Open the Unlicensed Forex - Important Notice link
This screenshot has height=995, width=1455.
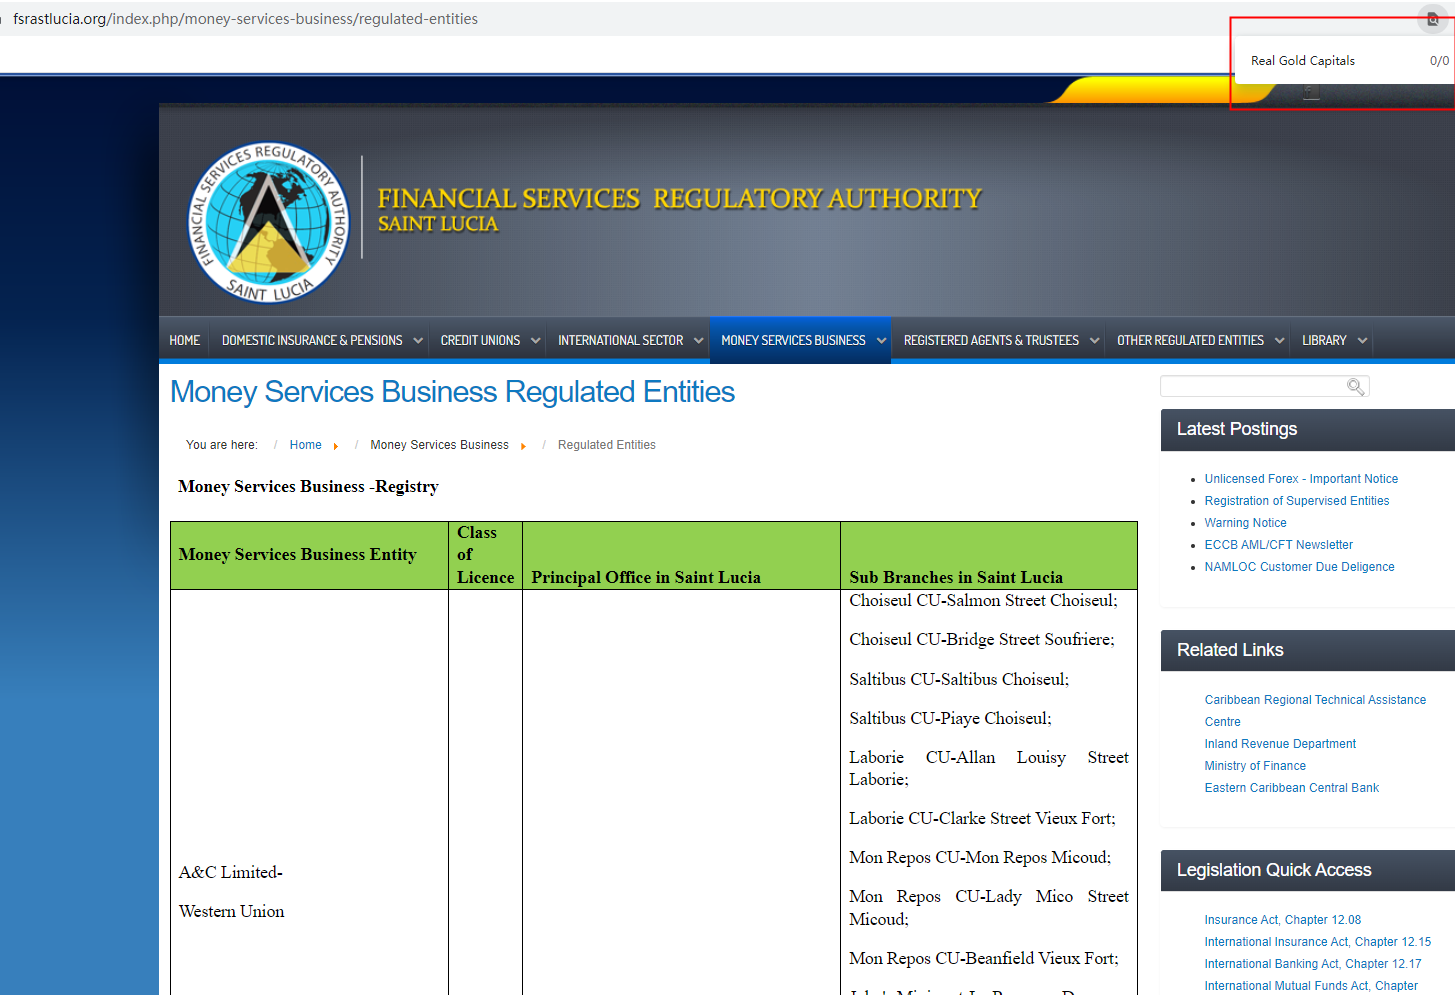(x=1300, y=479)
